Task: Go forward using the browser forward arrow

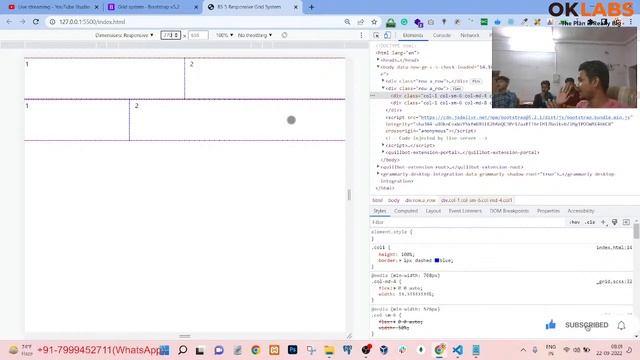Action: tap(22, 22)
